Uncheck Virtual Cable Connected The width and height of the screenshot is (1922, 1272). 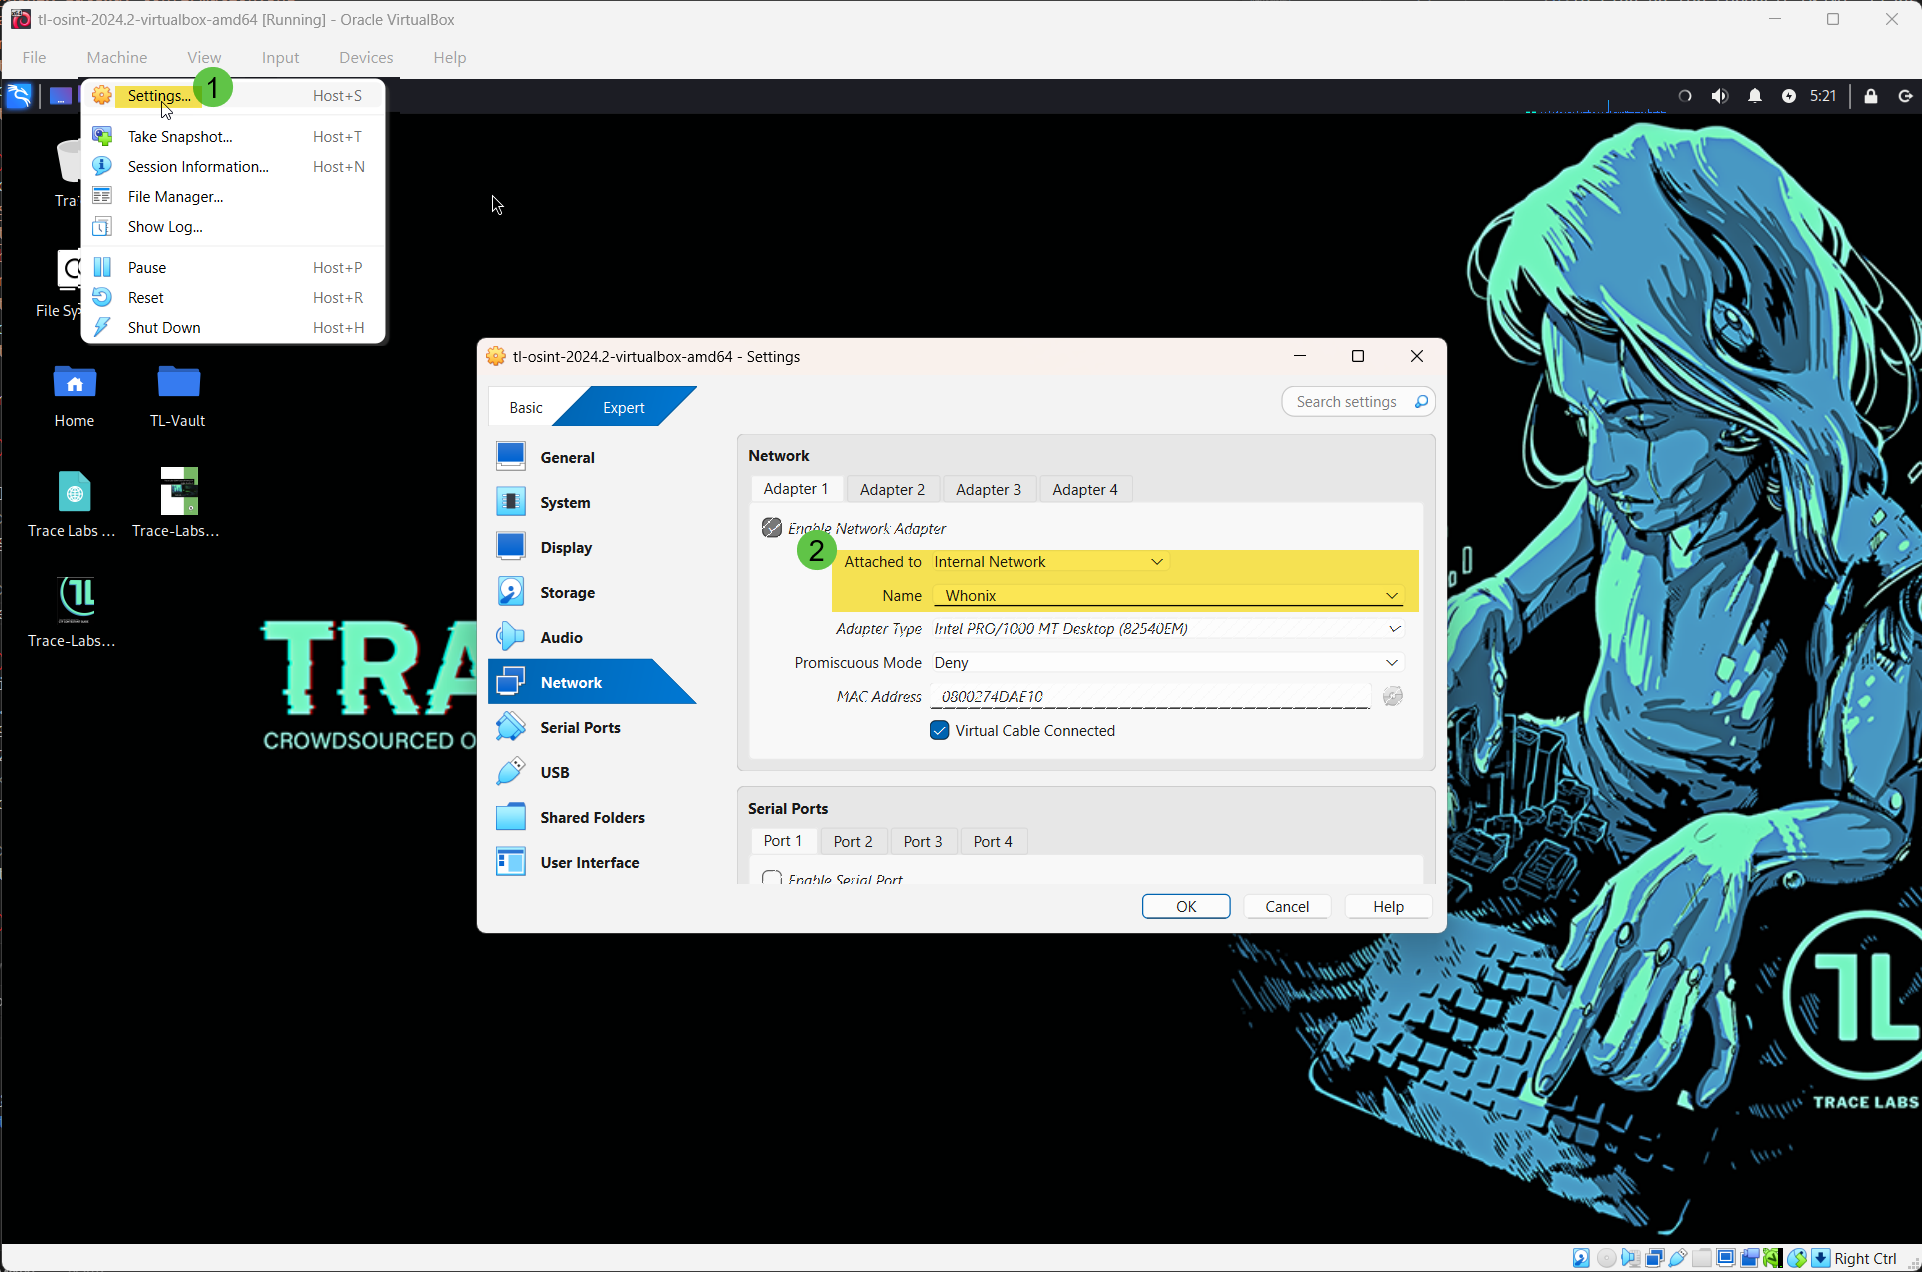(x=938, y=730)
